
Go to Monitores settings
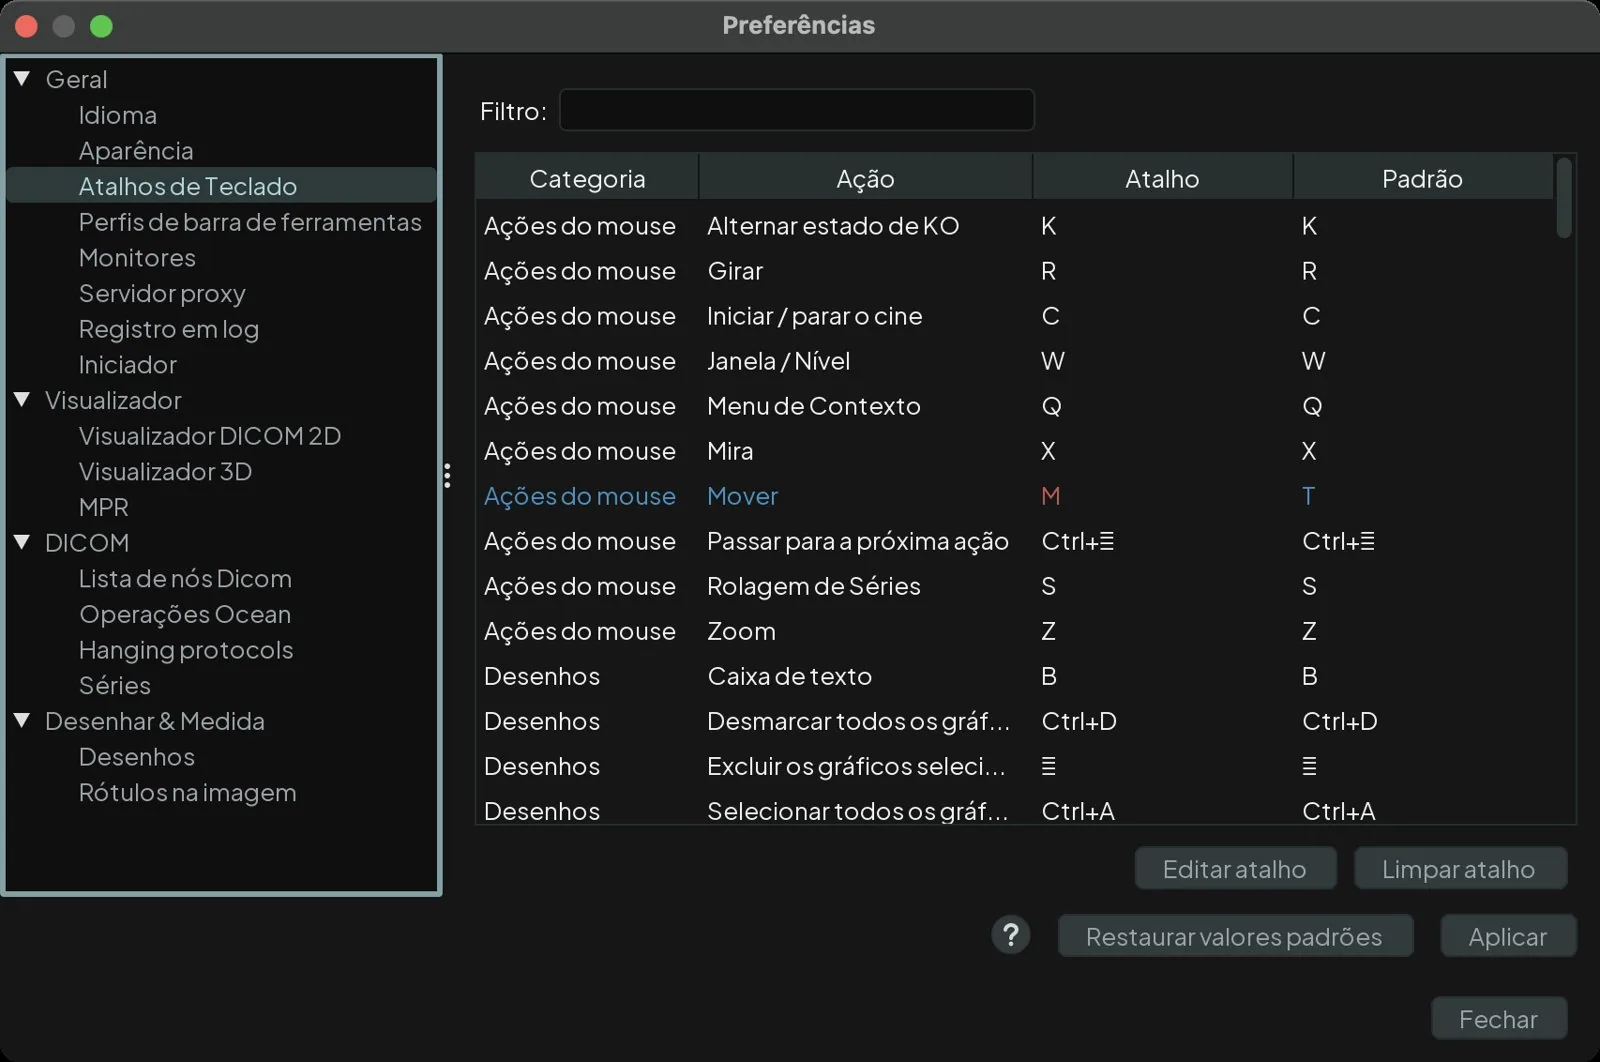(137, 258)
